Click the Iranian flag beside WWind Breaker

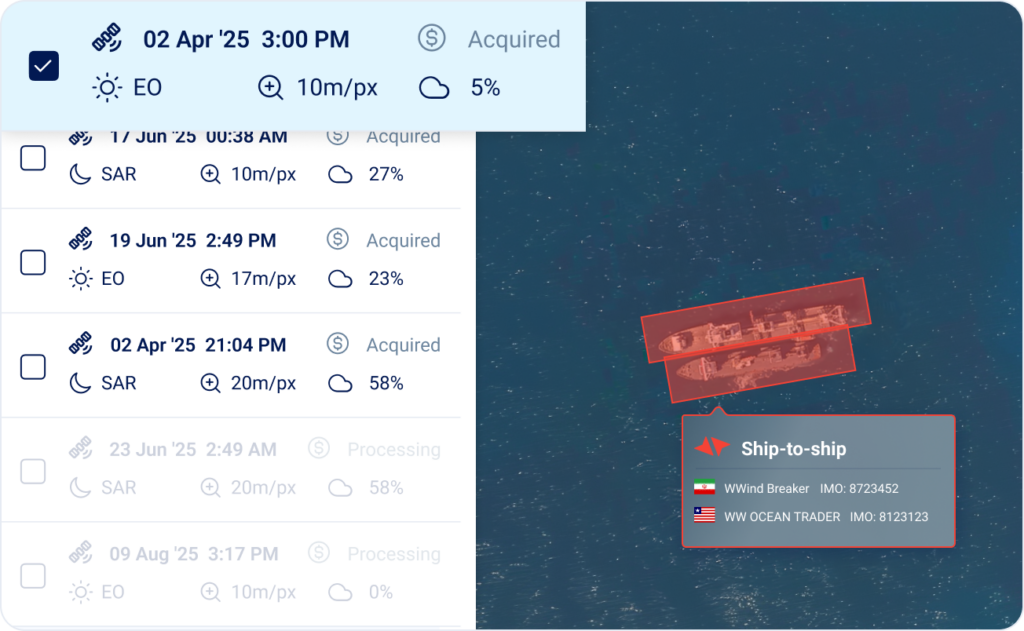pyautogui.click(x=704, y=489)
